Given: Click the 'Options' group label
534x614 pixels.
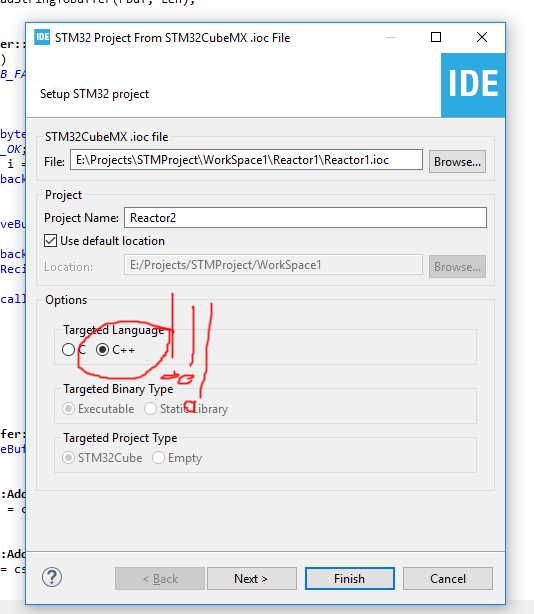Looking at the screenshot, I should [66, 300].
